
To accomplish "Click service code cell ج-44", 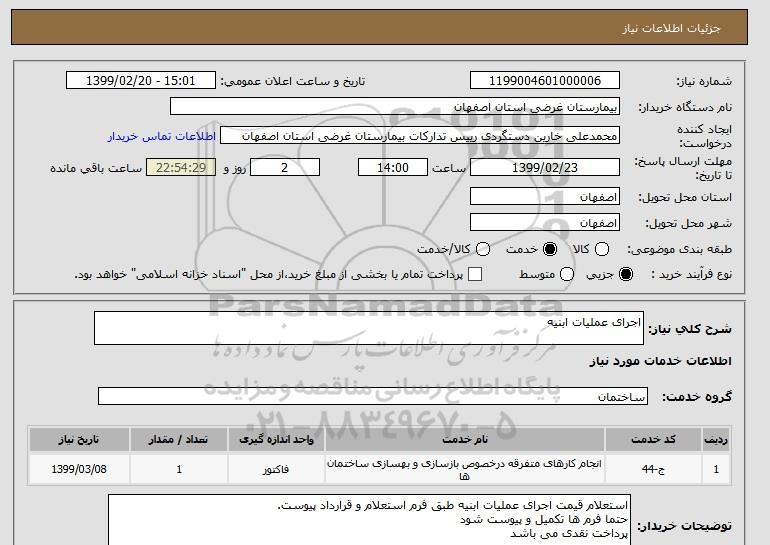I will 653,469.
